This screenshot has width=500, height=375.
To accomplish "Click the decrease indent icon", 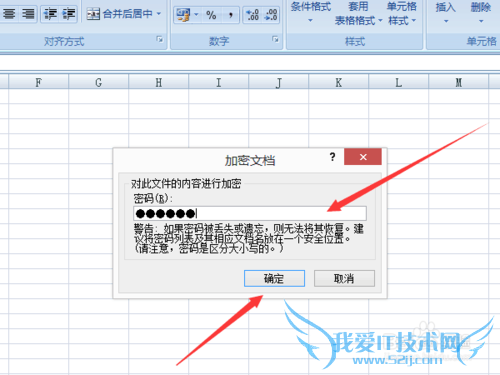I will [50, 14].
